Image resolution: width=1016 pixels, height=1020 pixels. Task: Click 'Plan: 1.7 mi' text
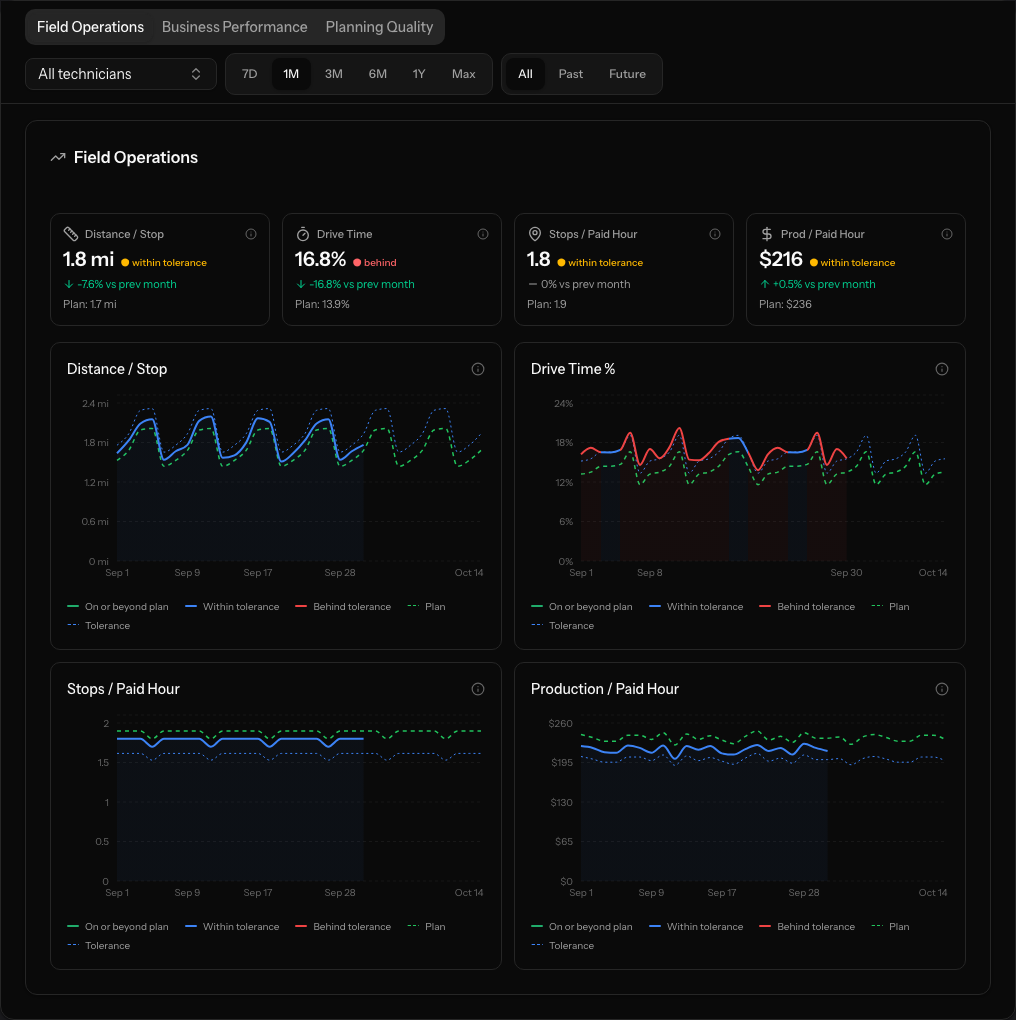click(90, 304)
